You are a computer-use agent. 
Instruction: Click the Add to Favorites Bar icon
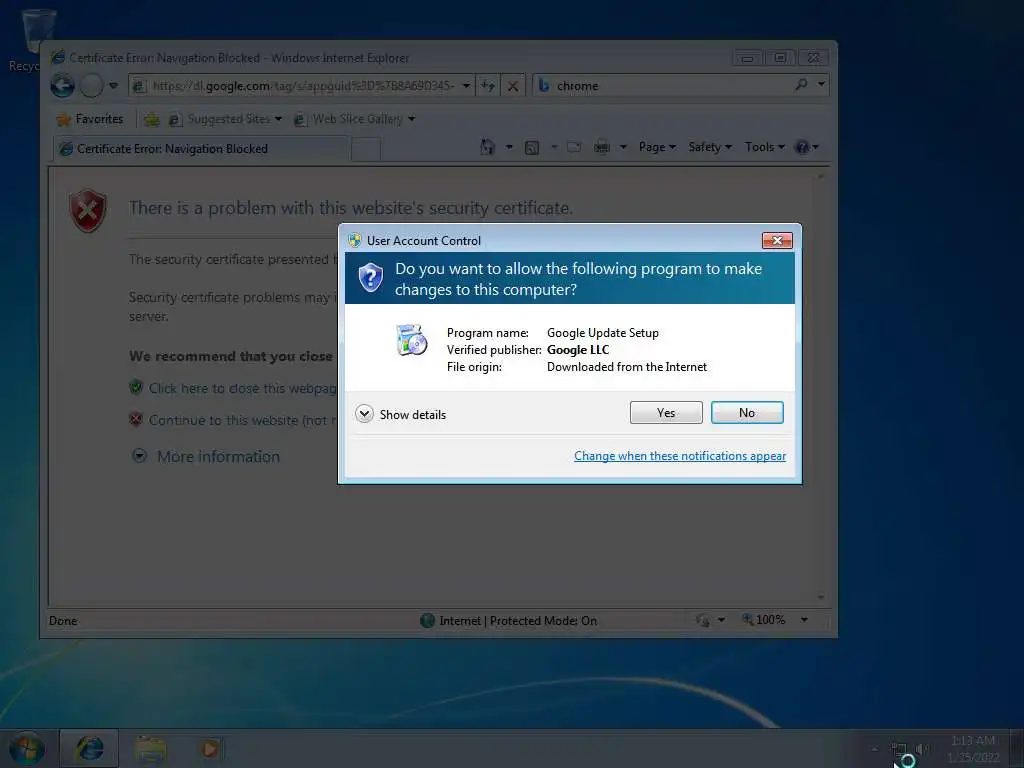pyautogui.click(x=152, y=119)
